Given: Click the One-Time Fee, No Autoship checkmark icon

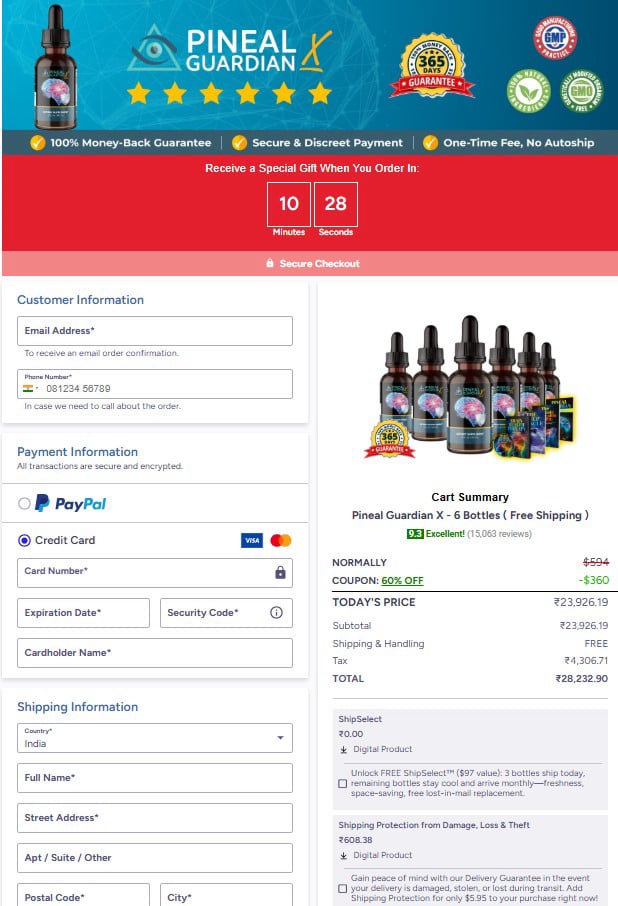Looking at the screenshot, I should pos(430,143).
